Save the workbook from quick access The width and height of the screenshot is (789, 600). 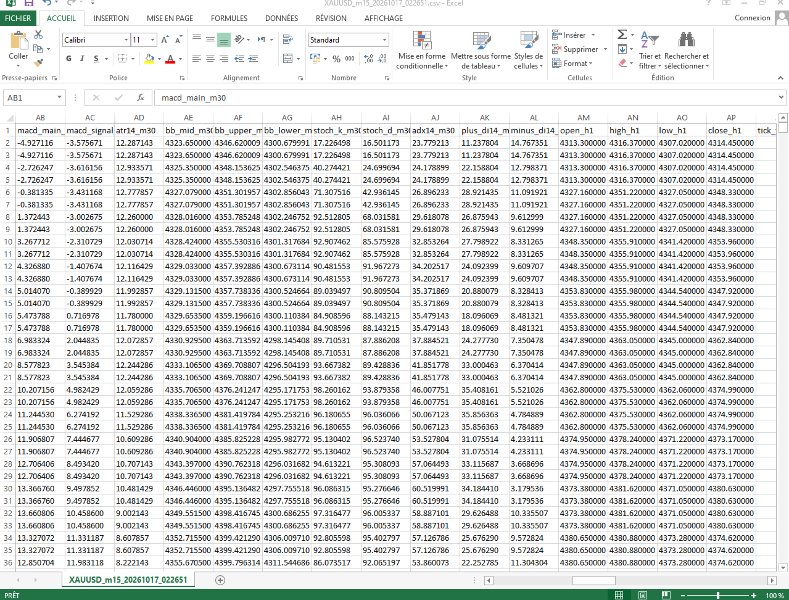click(x=29, y=3)
